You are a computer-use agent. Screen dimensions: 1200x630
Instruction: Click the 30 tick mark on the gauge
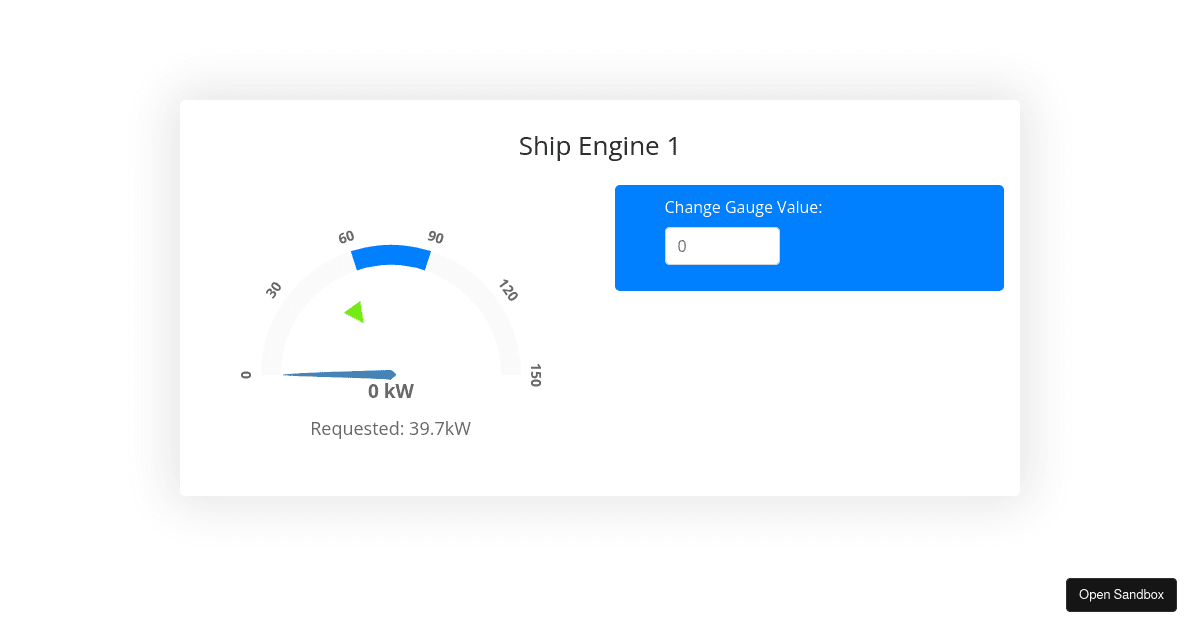point(272,290)
